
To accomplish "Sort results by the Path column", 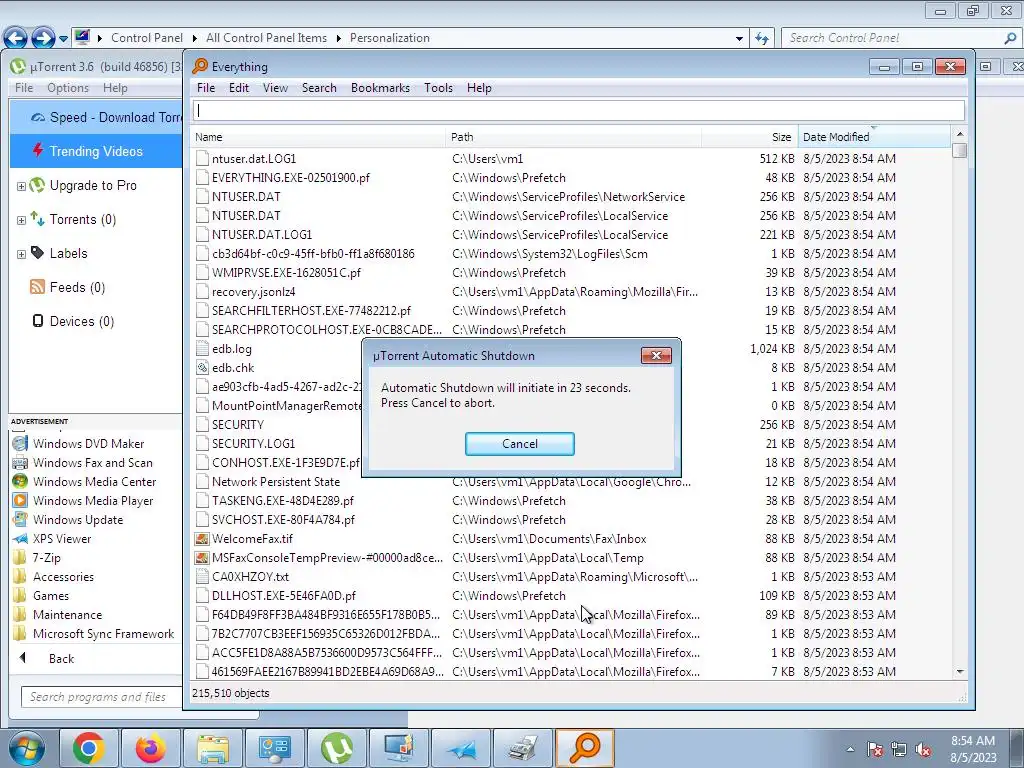I will pos(574,137).
